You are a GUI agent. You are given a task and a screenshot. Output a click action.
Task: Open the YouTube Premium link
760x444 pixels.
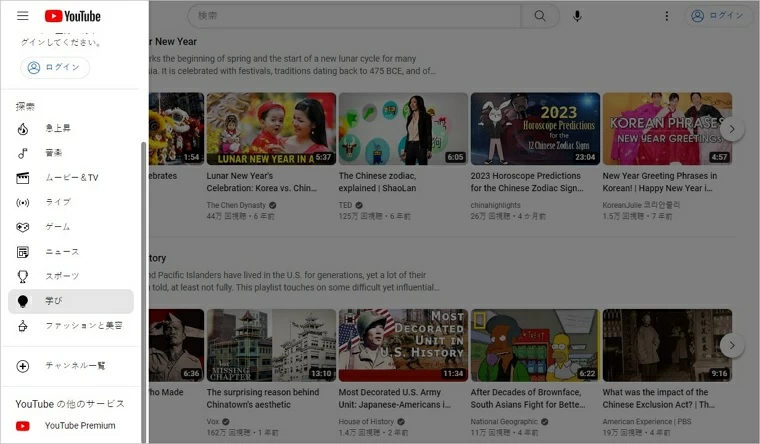[71, 426]
